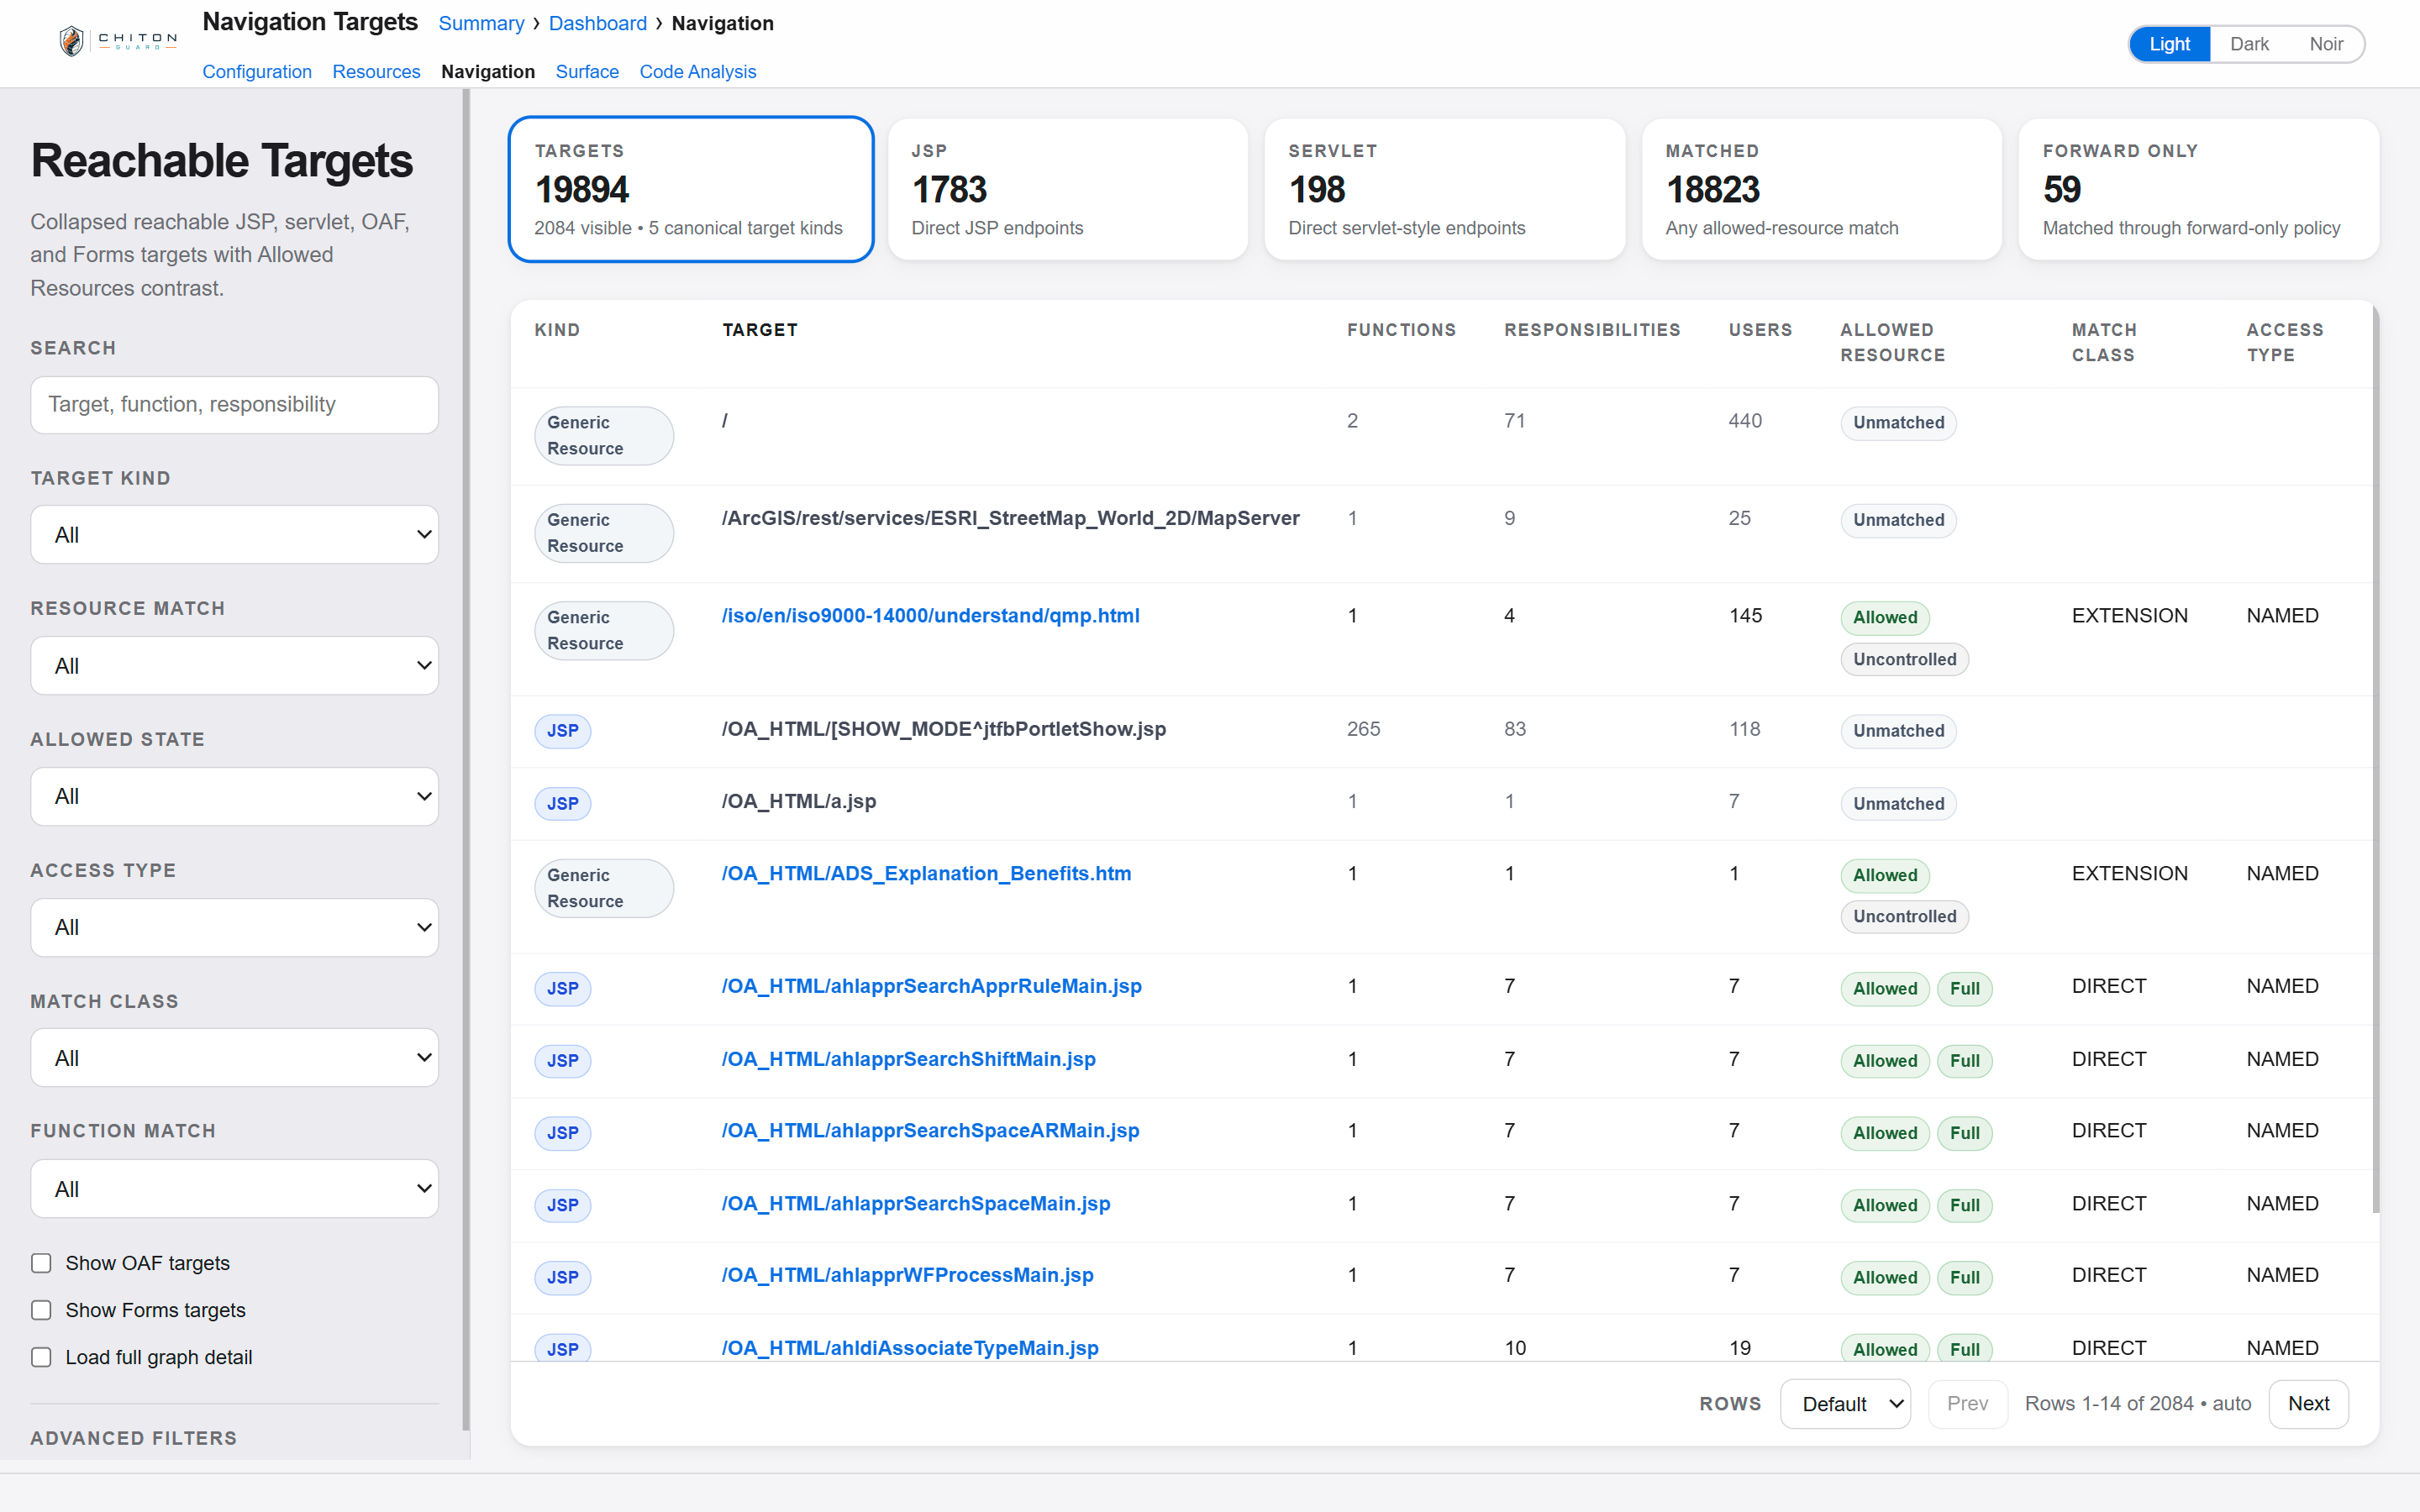The width and height of the screenshot is (2420, 1512).
Task: Click 265 functions count value
Action: coord(1363,729)
